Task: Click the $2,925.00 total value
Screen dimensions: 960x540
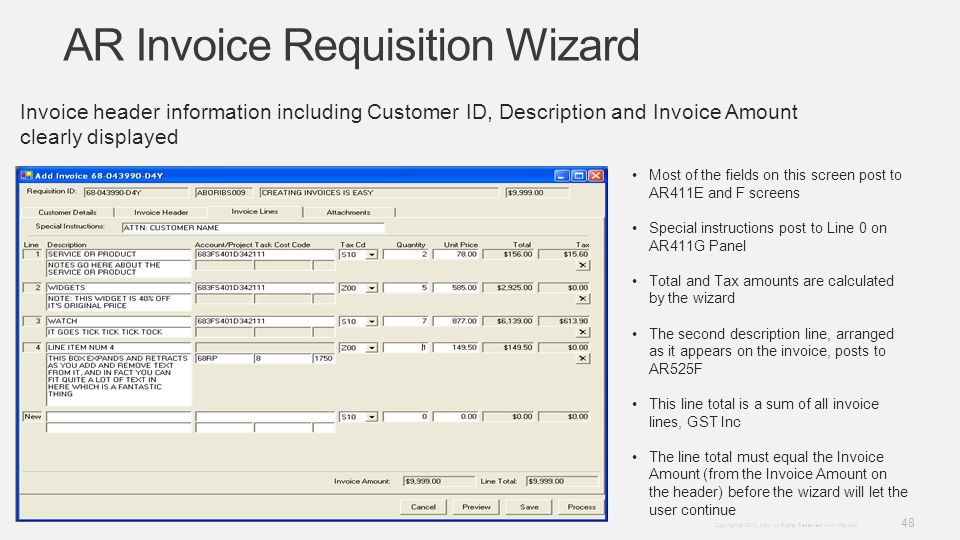Action: click(x=508, y=288)
